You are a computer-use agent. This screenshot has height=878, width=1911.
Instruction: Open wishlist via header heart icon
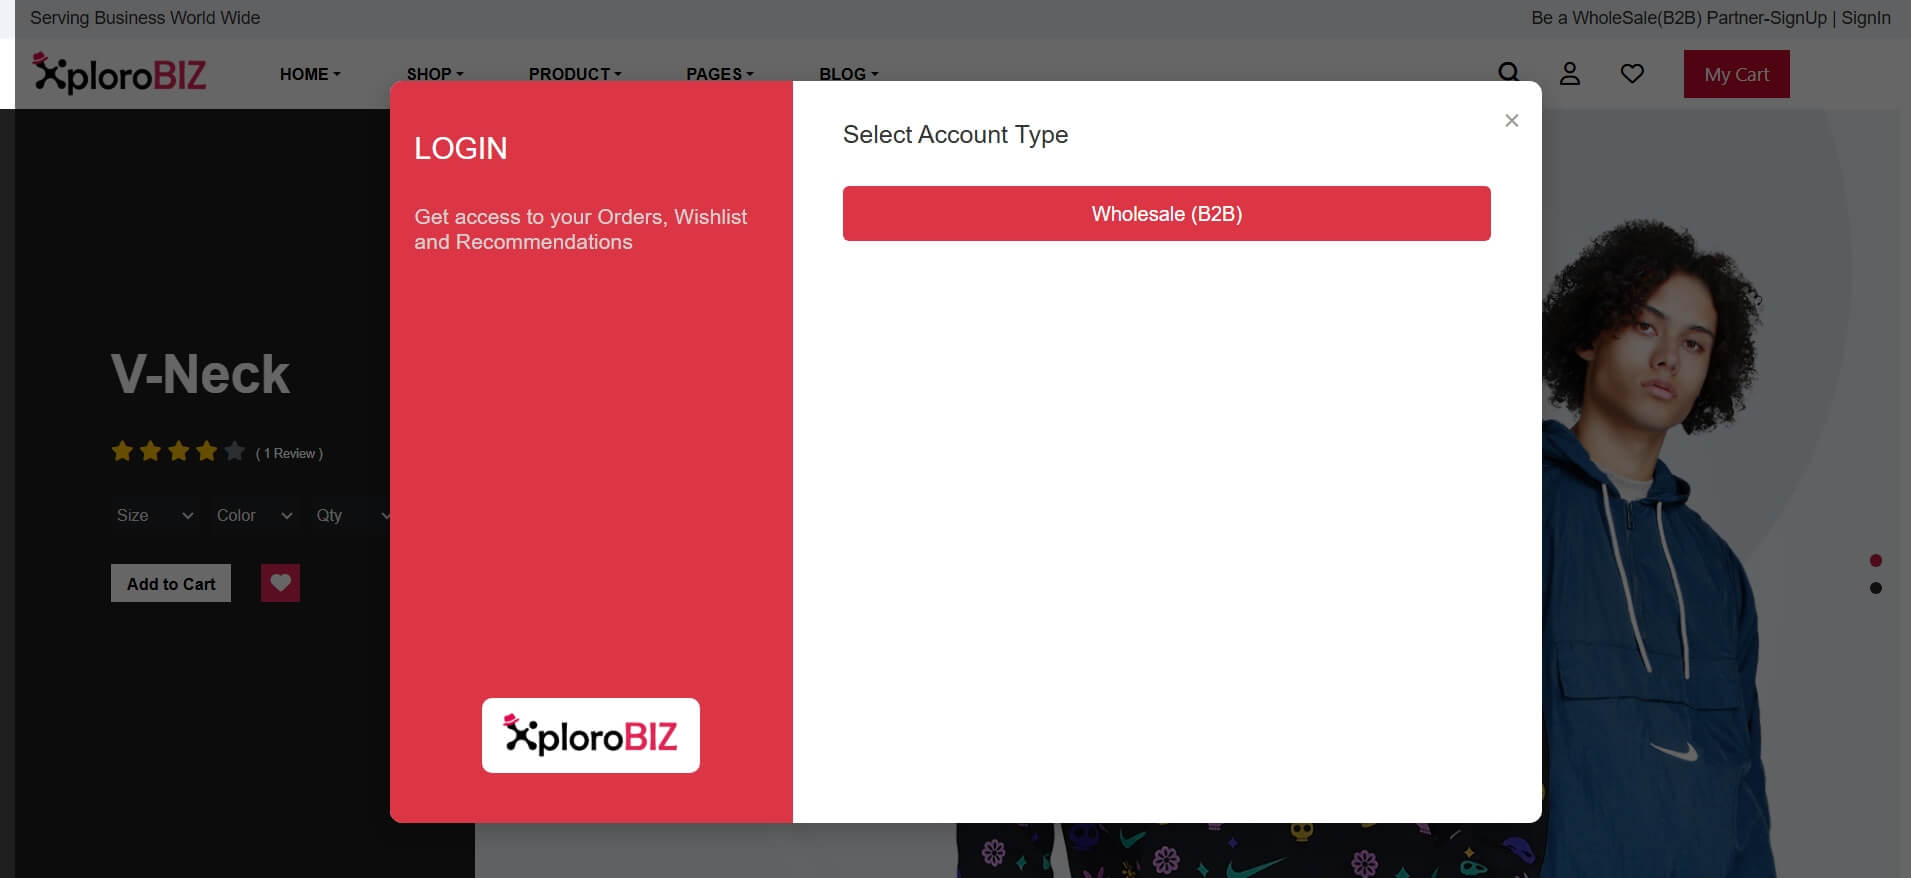click(x=1632, y=73)
